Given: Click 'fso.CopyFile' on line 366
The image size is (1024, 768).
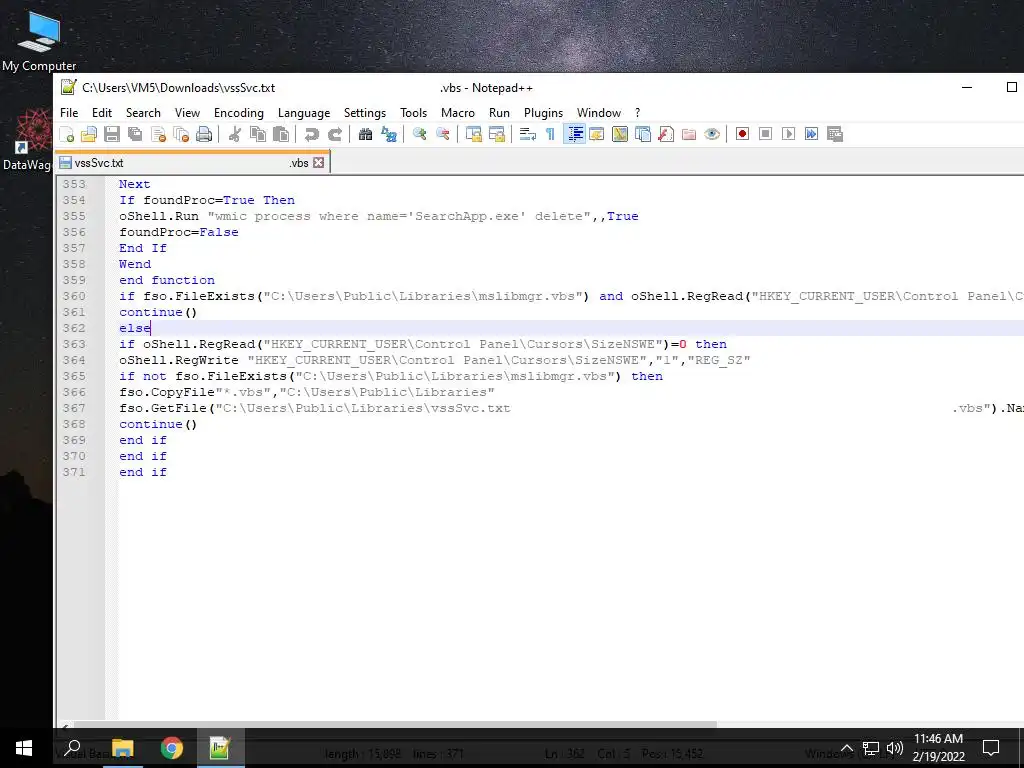Looking at the screenshot, I should coord(167,392).
